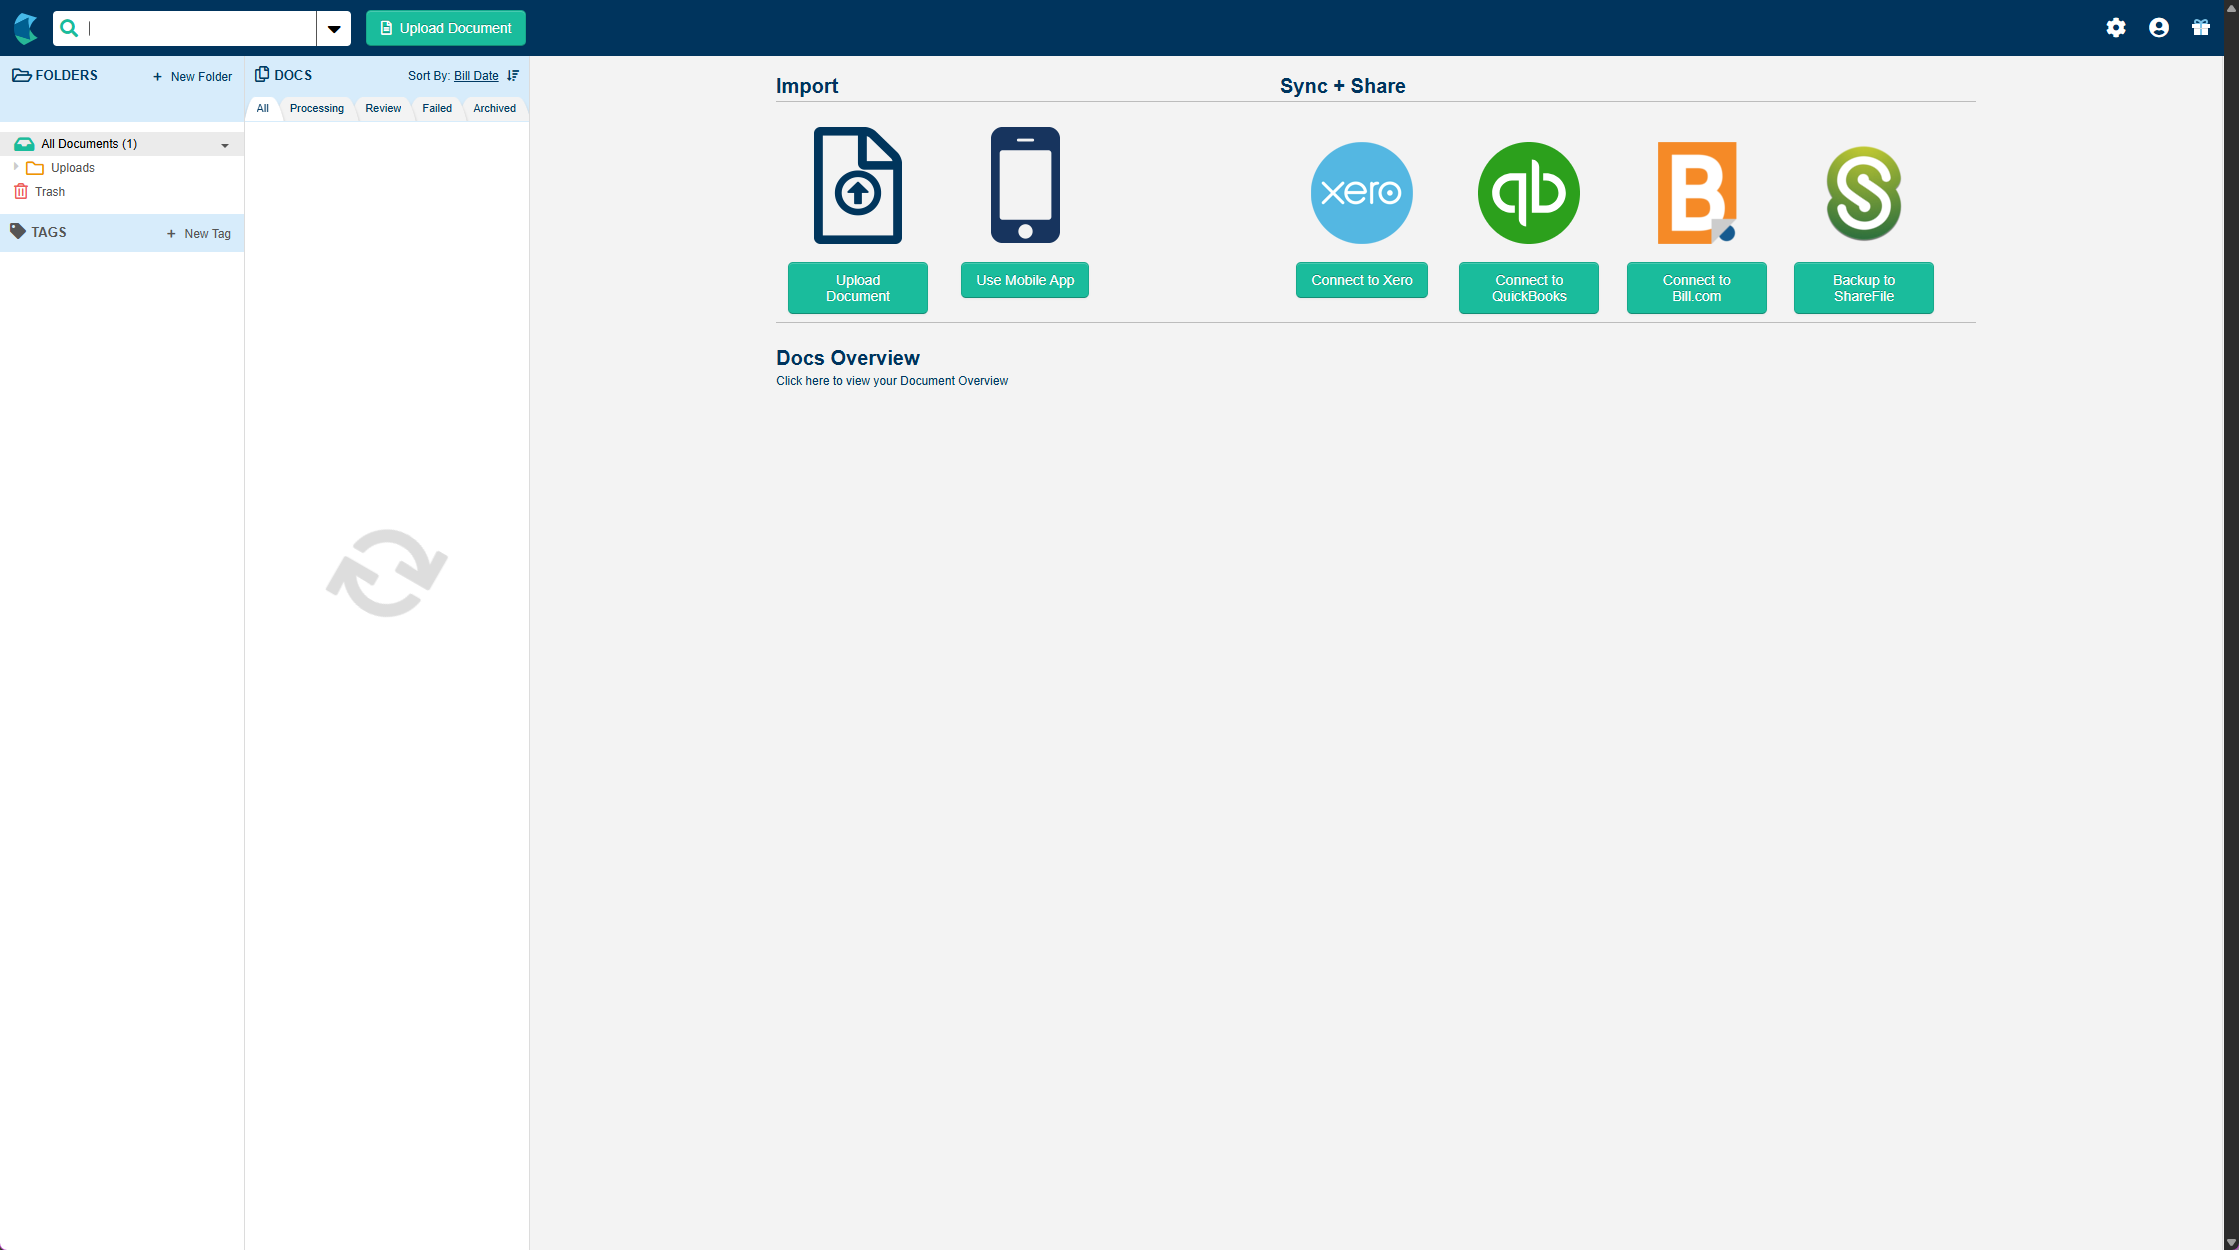Expand the Uploads folder arrow
The image size is (2239, 1250).
click(16, 167)
